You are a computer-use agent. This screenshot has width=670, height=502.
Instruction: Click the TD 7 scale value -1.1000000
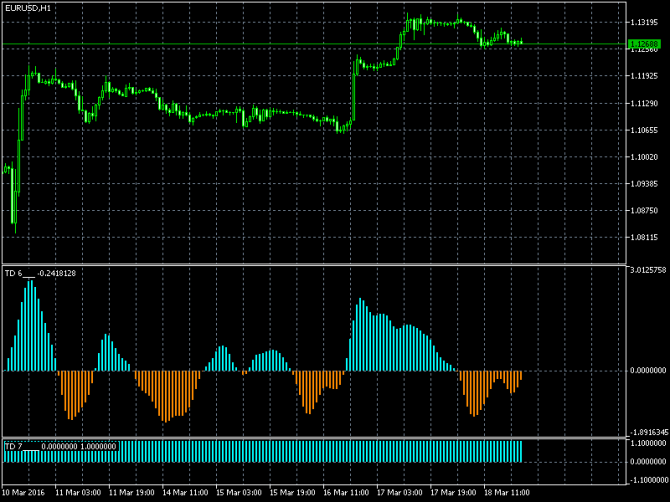pyautogui.click(x=647, y=480)
